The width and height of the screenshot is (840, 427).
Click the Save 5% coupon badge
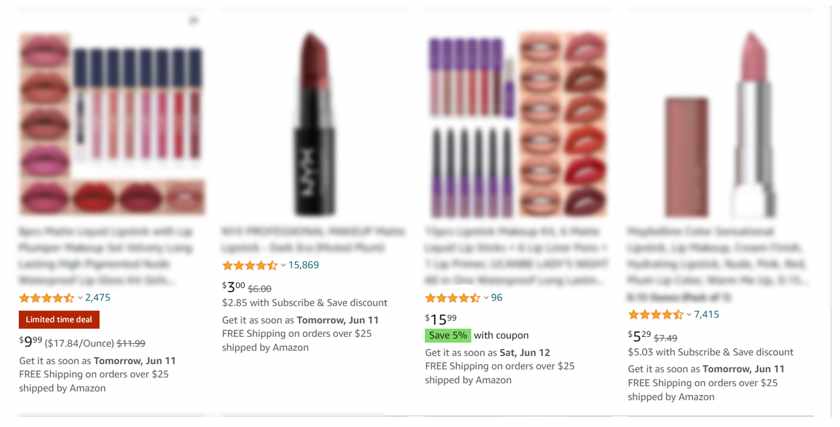point(448,335)
